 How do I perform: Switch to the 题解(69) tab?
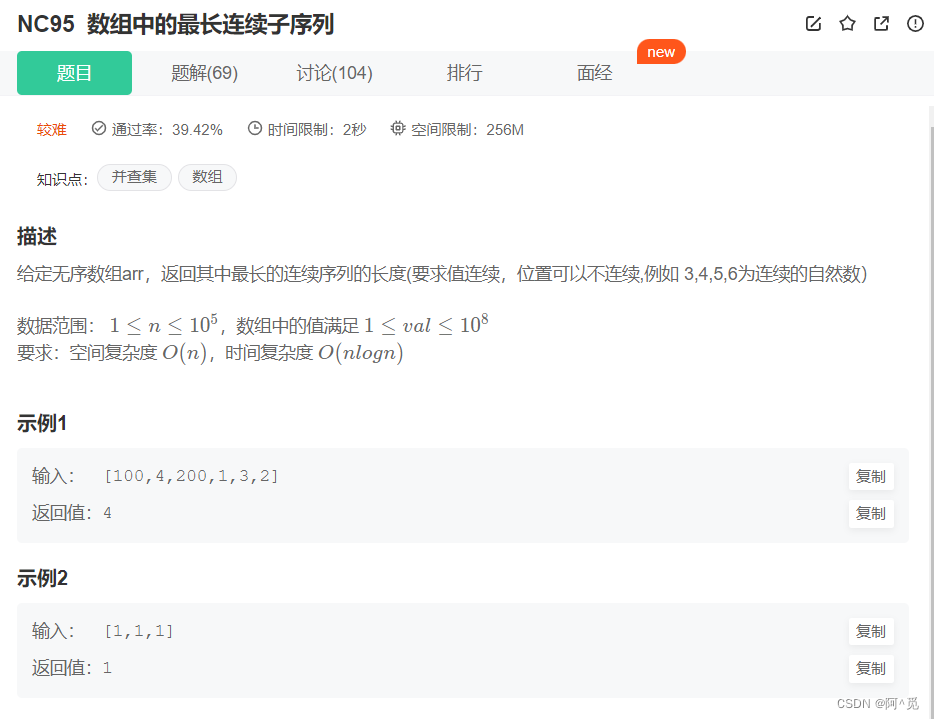tap(204, 73)
